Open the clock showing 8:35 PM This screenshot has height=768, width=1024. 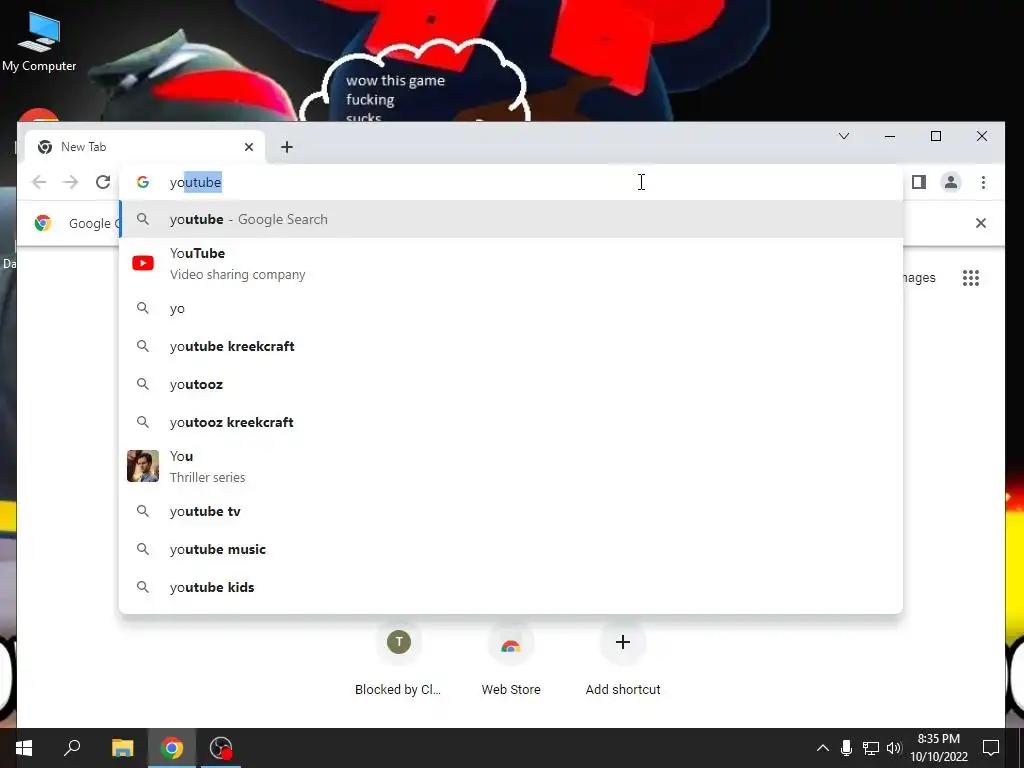pos(938,748)
